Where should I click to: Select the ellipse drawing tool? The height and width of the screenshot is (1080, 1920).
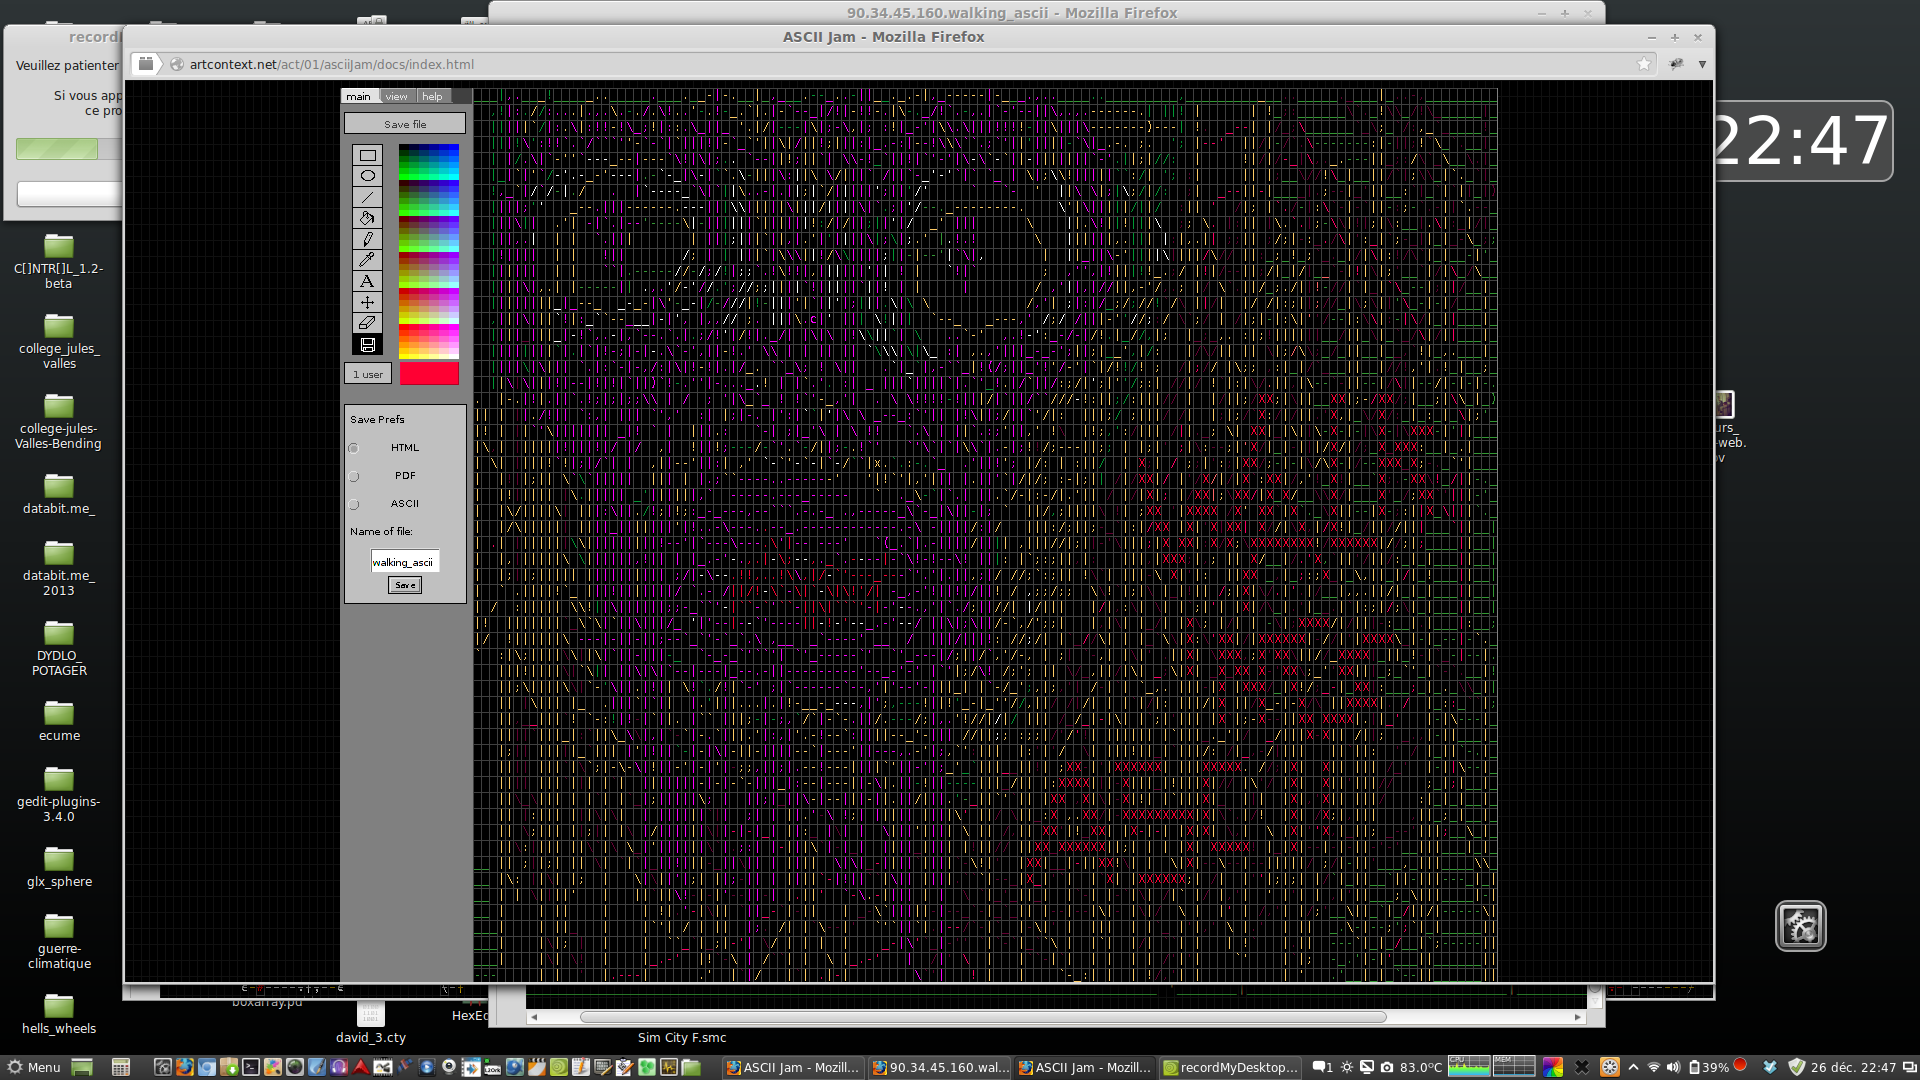pos(367,176)
